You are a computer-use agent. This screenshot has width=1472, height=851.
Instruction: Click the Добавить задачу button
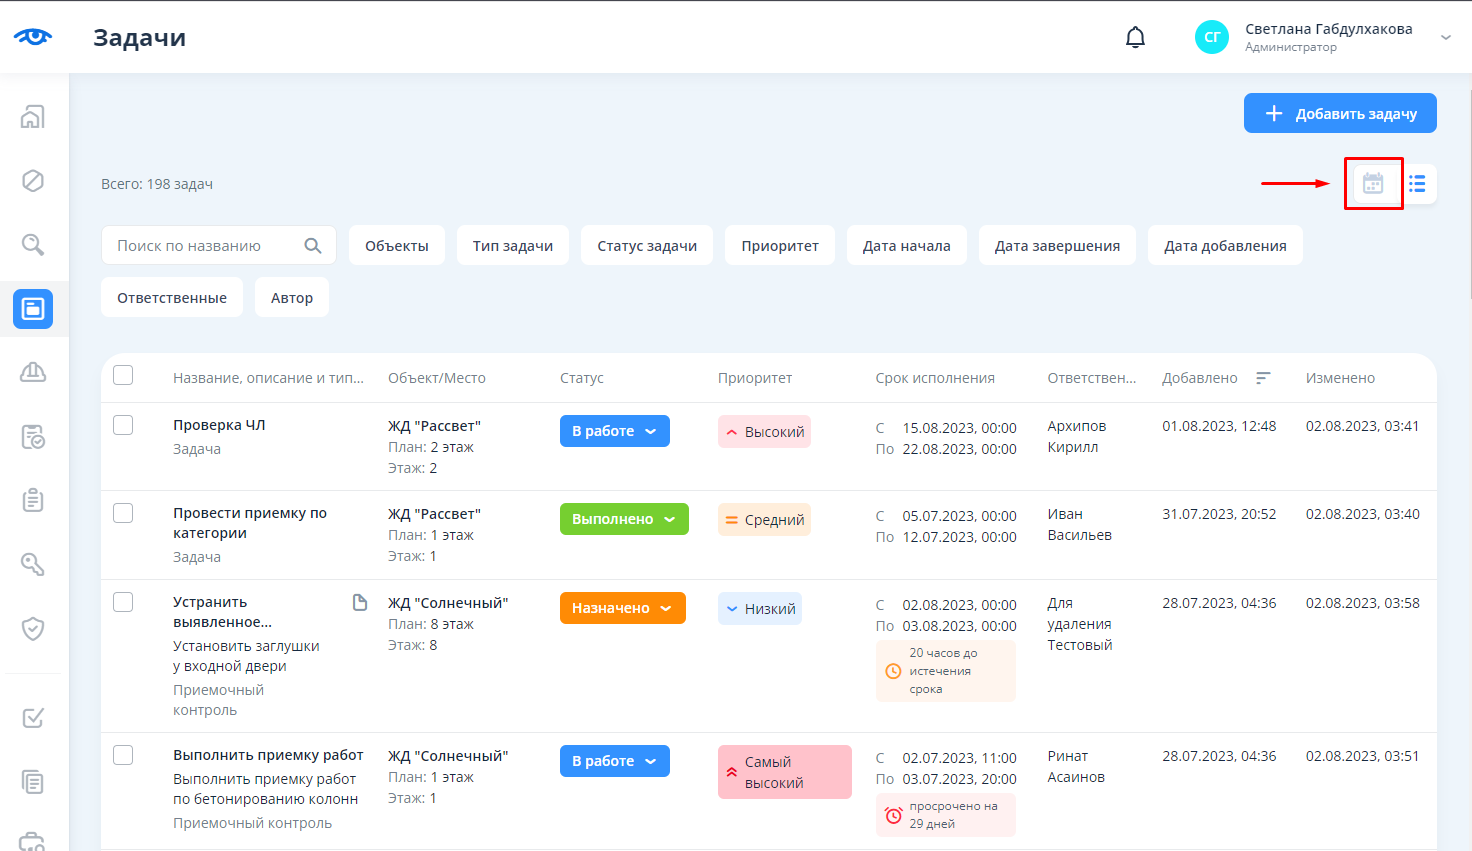[x=1340, y=113]
